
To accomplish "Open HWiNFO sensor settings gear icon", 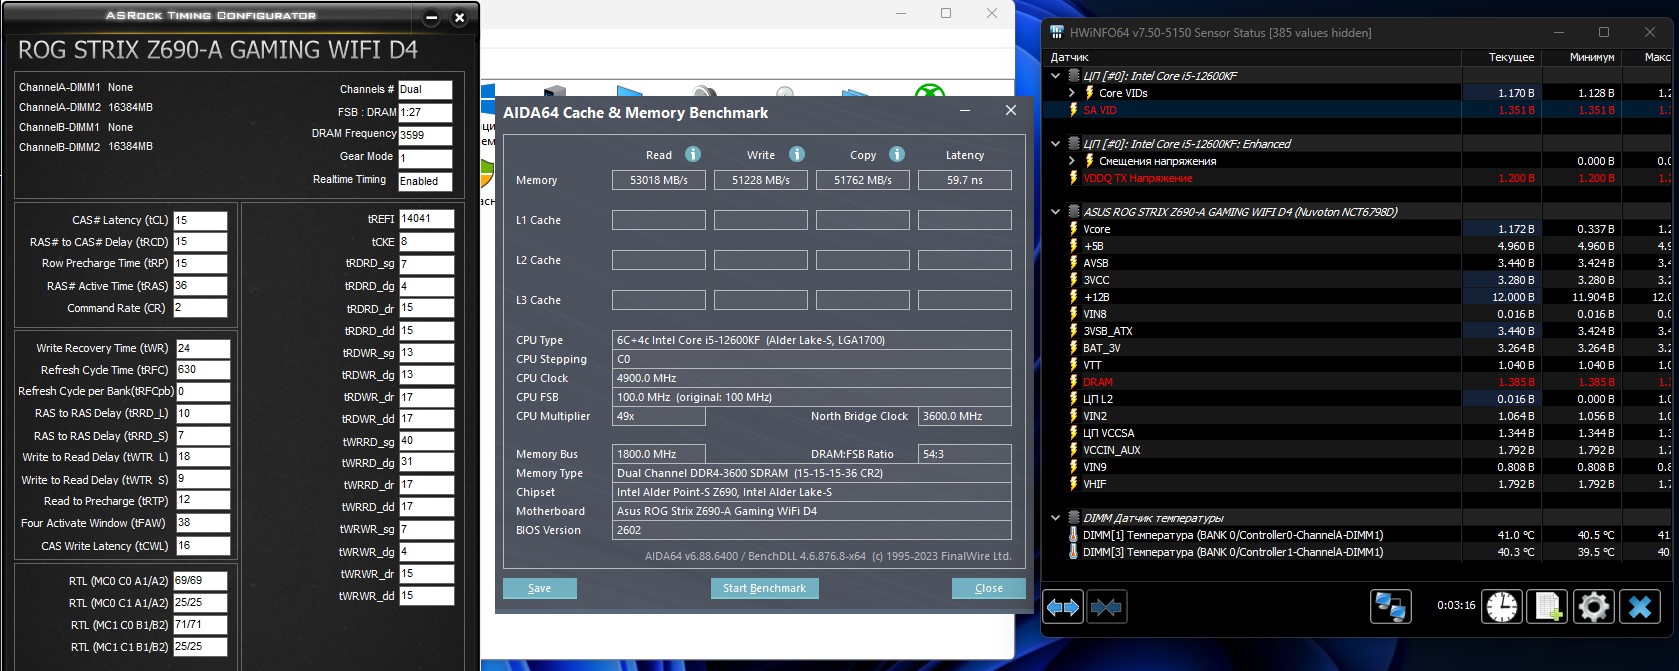I will point(1594,606).
